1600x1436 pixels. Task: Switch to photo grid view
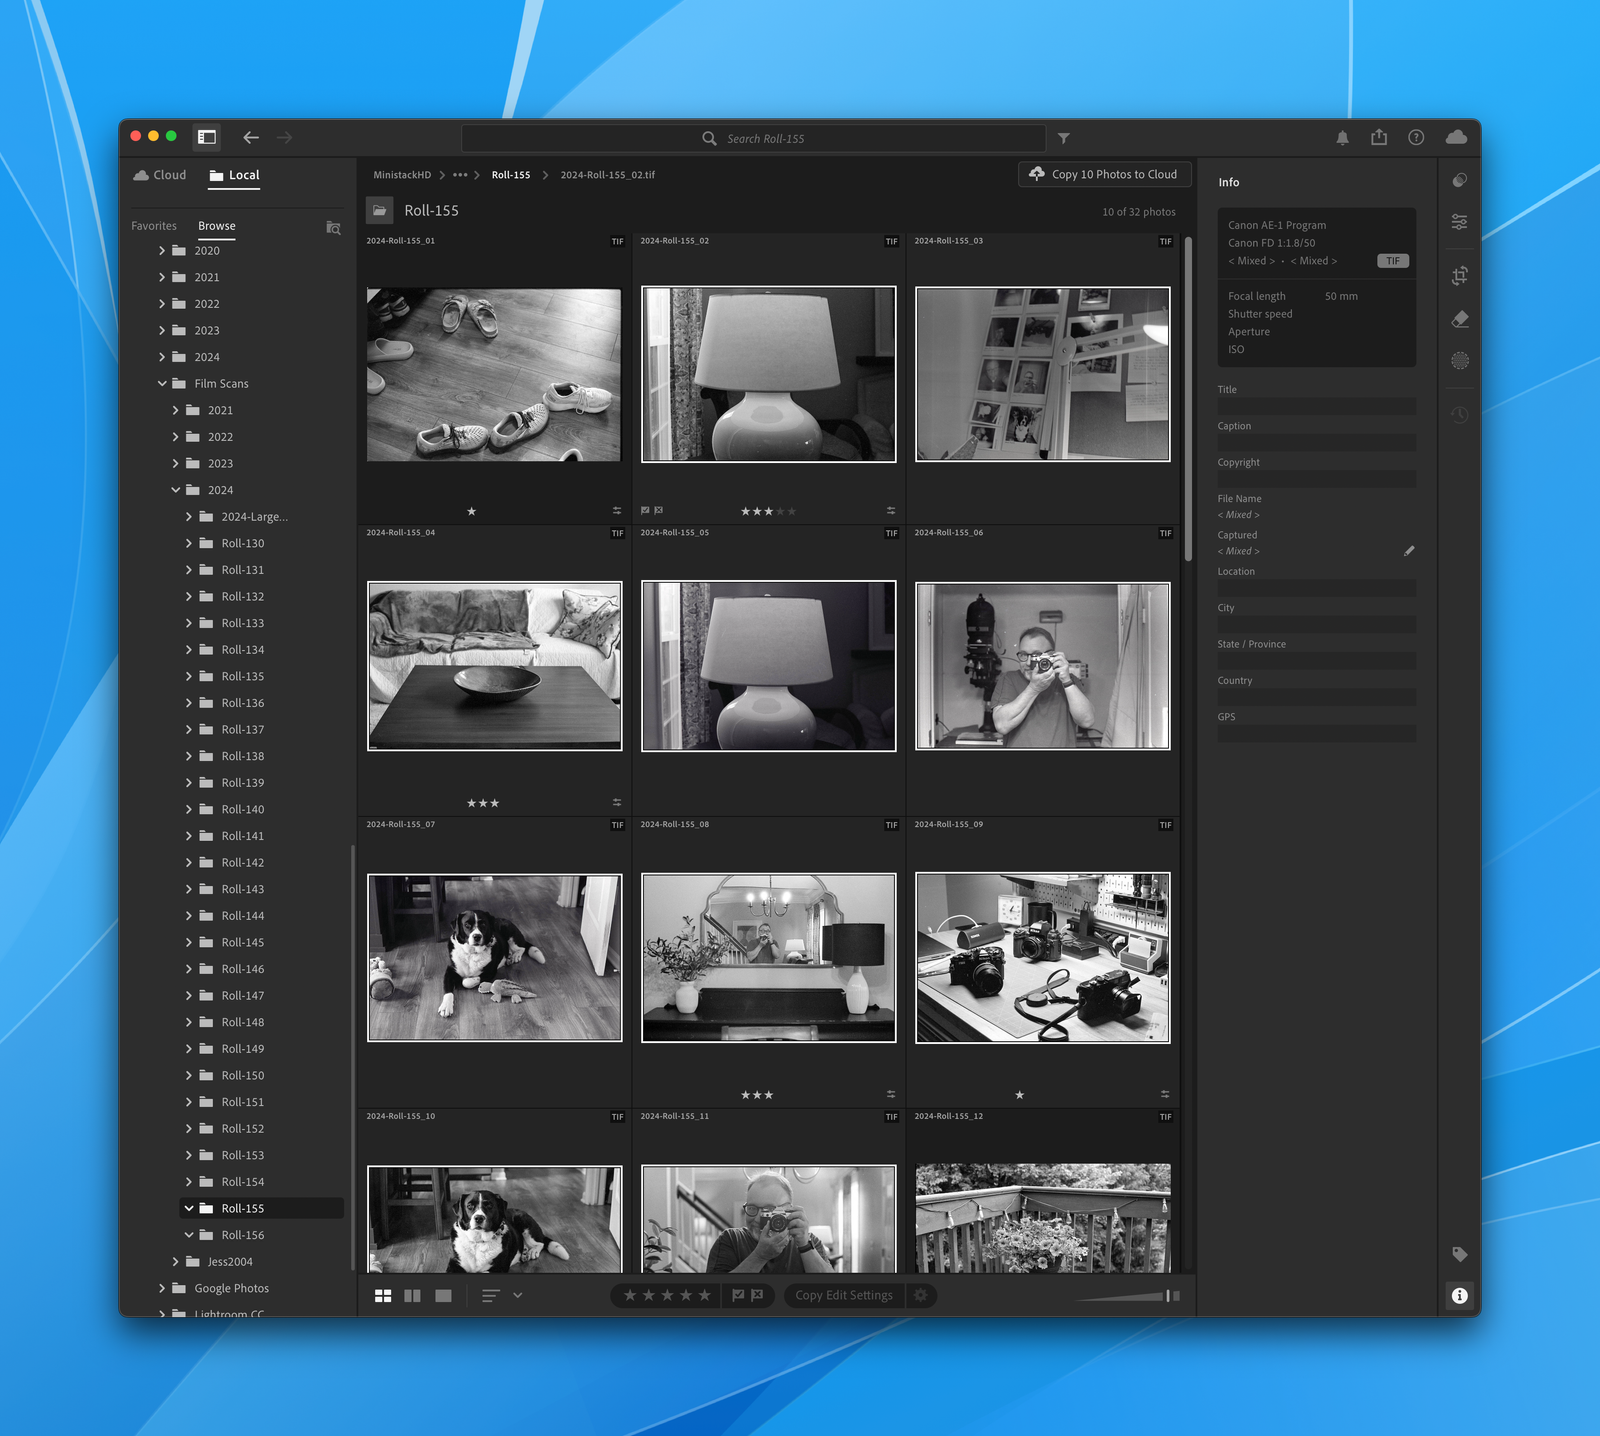[x=383, y=1296]
